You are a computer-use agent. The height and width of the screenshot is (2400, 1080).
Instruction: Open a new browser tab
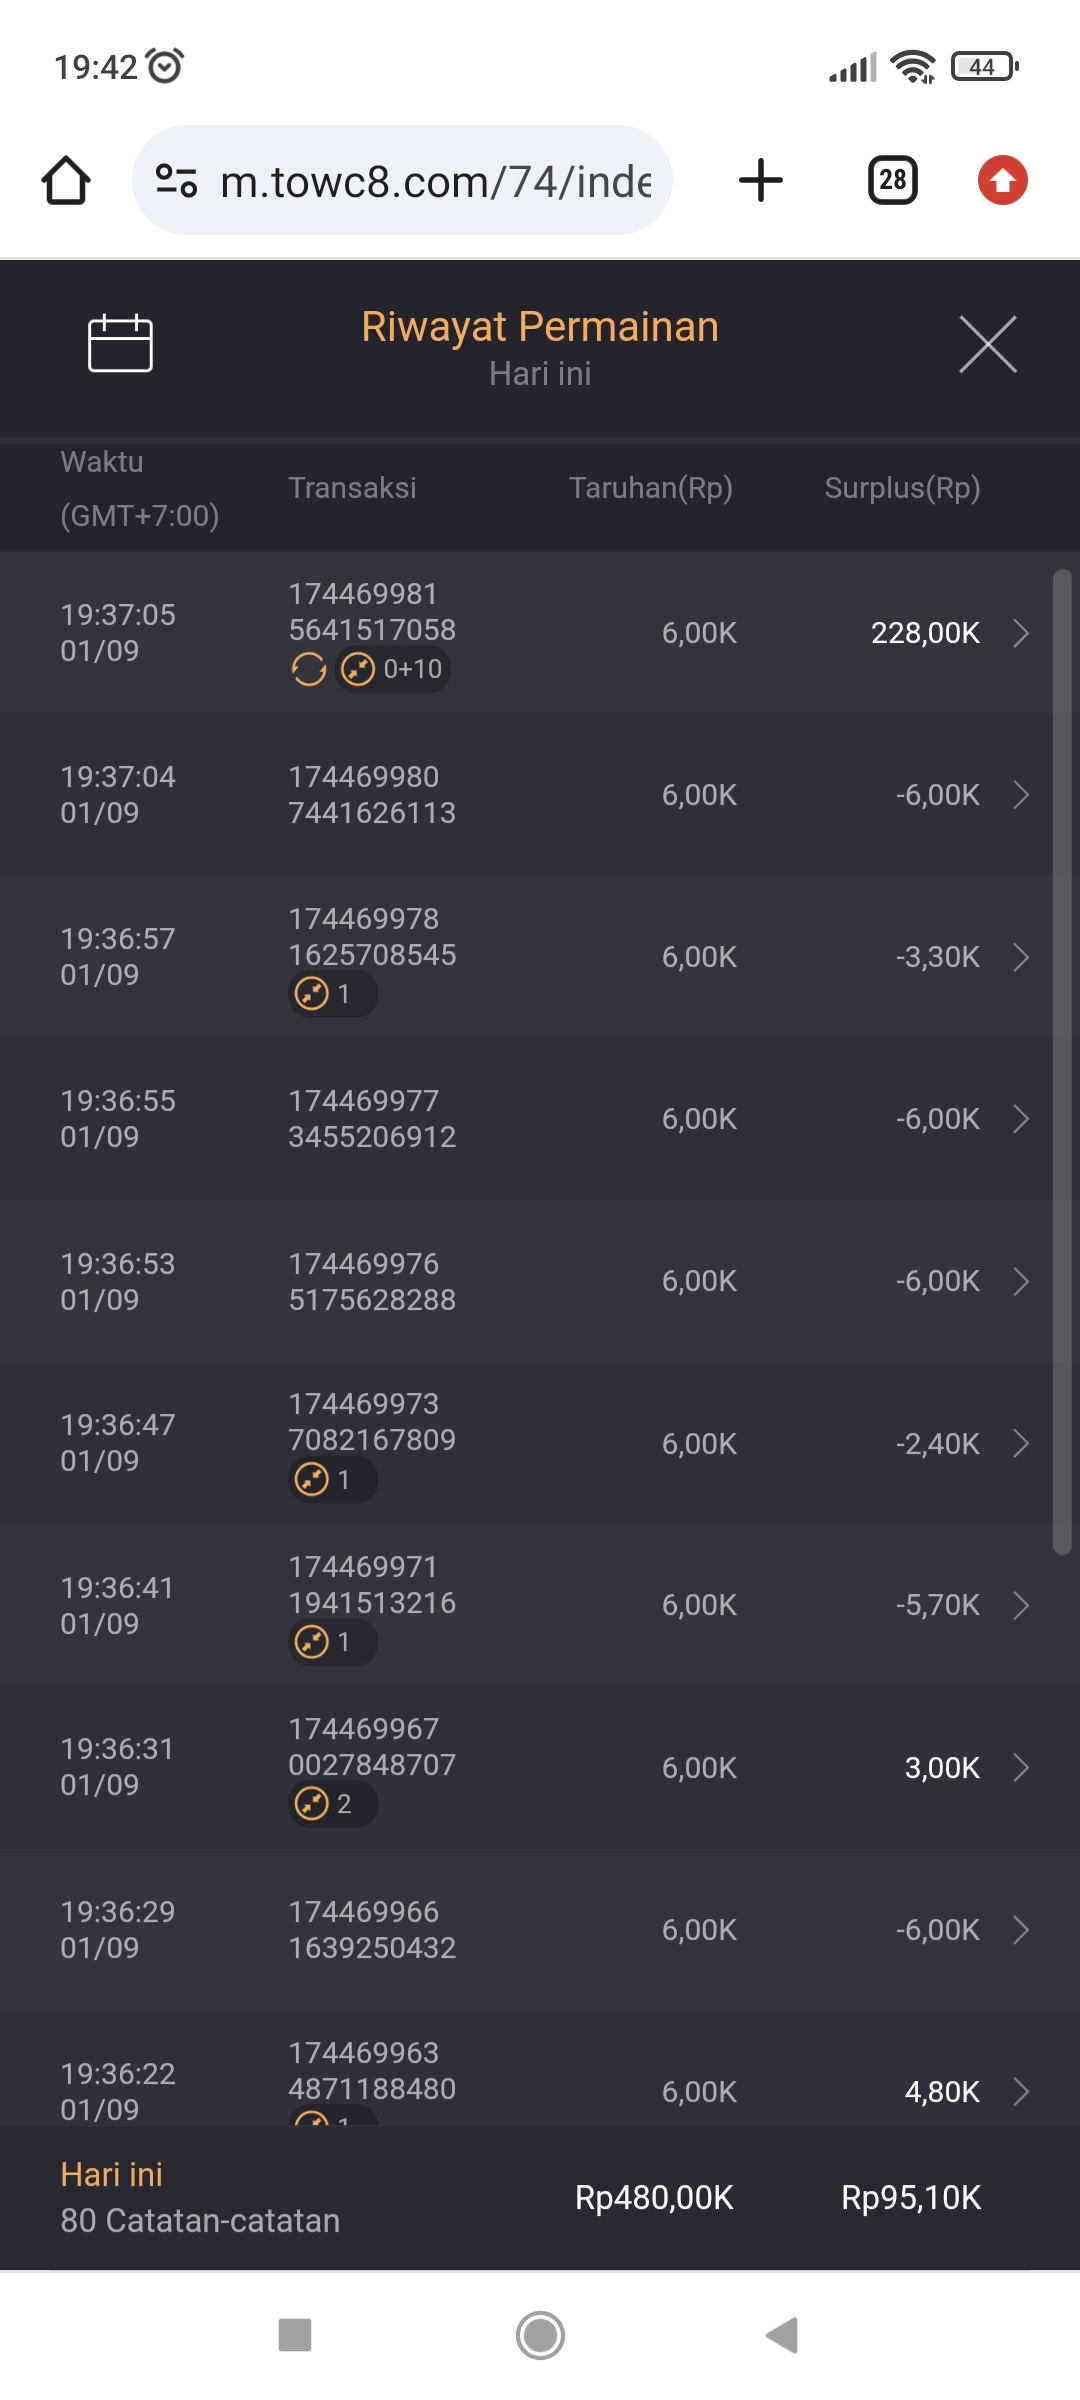(760, 181)
